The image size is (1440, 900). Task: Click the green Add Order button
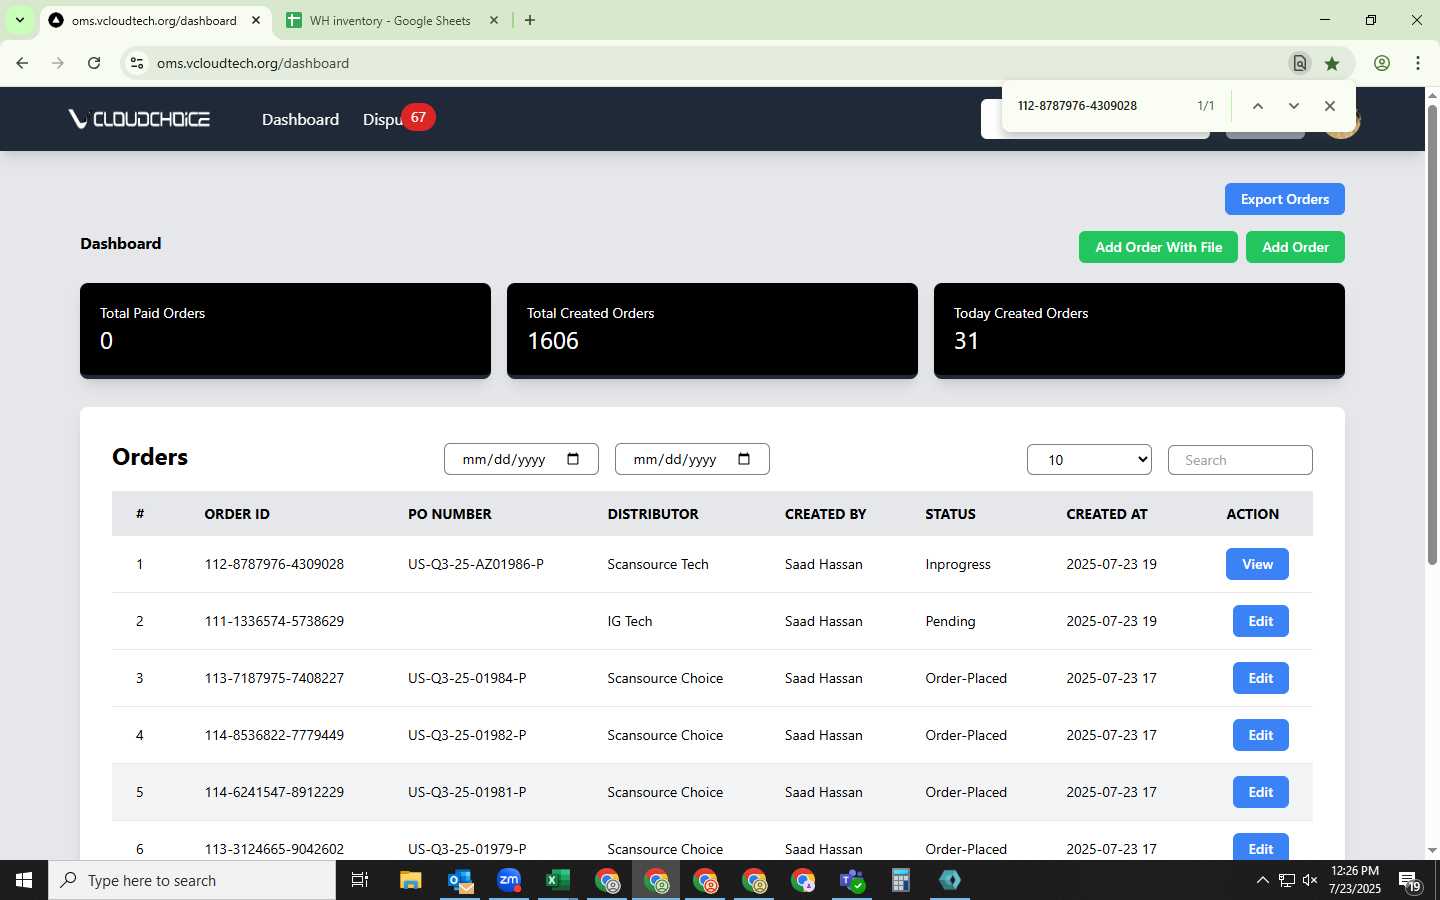pyautogui.click(x=1295, y=247)
